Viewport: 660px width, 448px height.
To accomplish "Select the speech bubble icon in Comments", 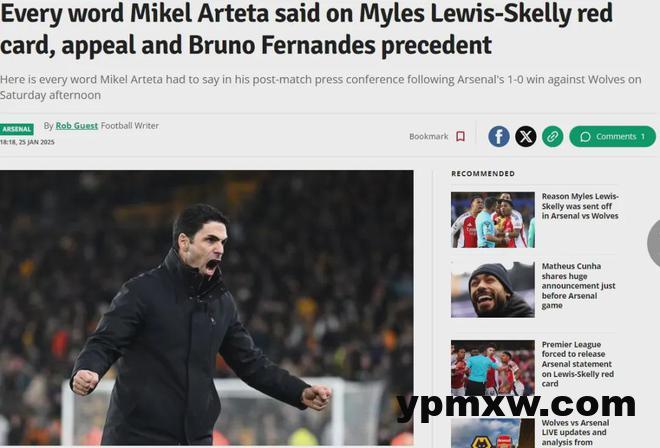I will [x=585, y=137].
